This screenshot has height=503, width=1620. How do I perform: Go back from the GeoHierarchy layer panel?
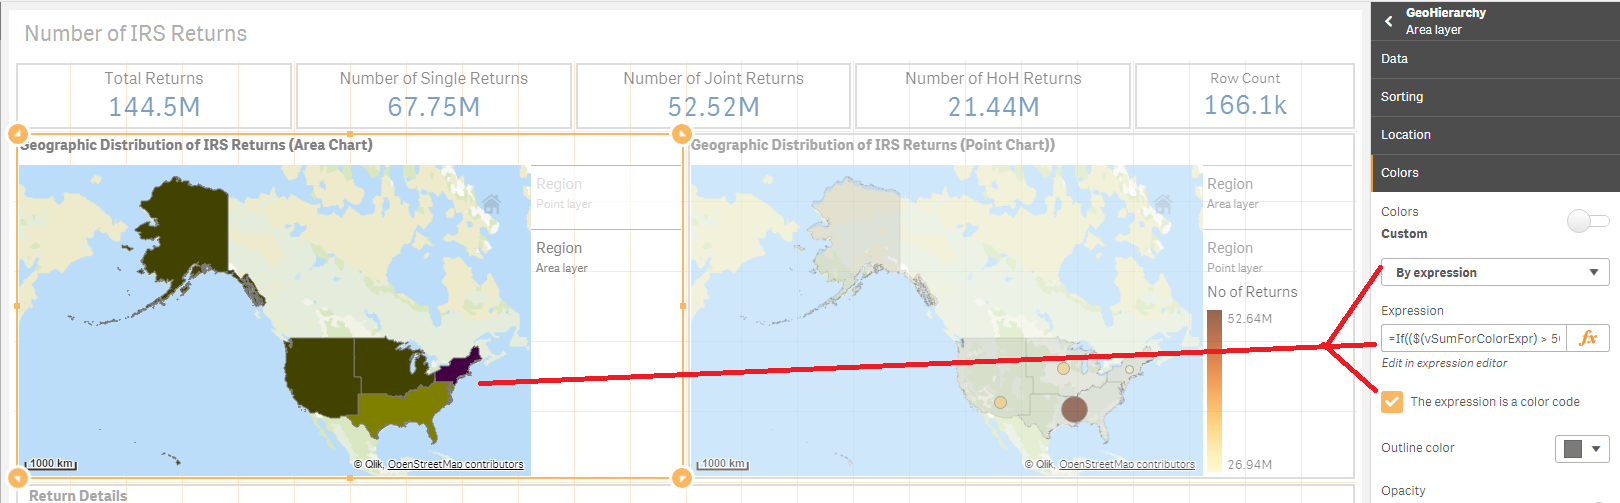pos(1388,21)
